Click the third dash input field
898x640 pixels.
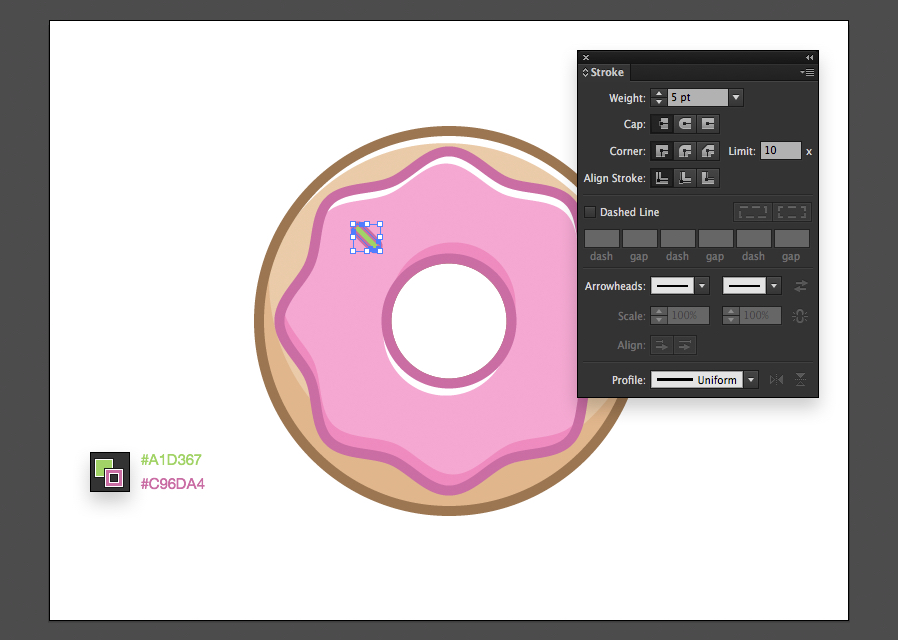pos(754,238)
